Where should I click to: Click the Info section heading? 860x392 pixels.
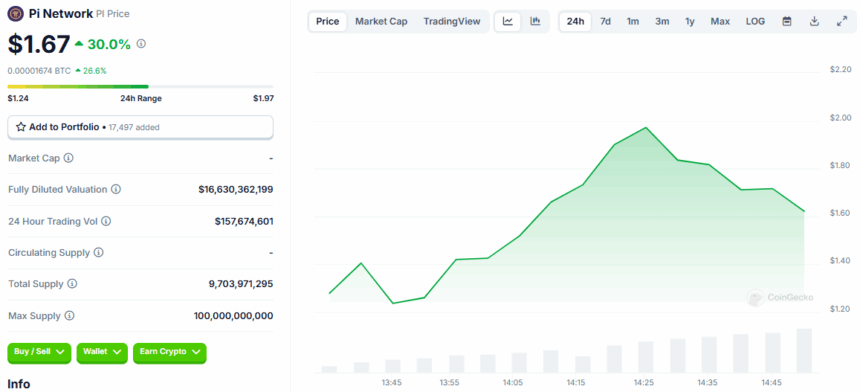[19, 384]
